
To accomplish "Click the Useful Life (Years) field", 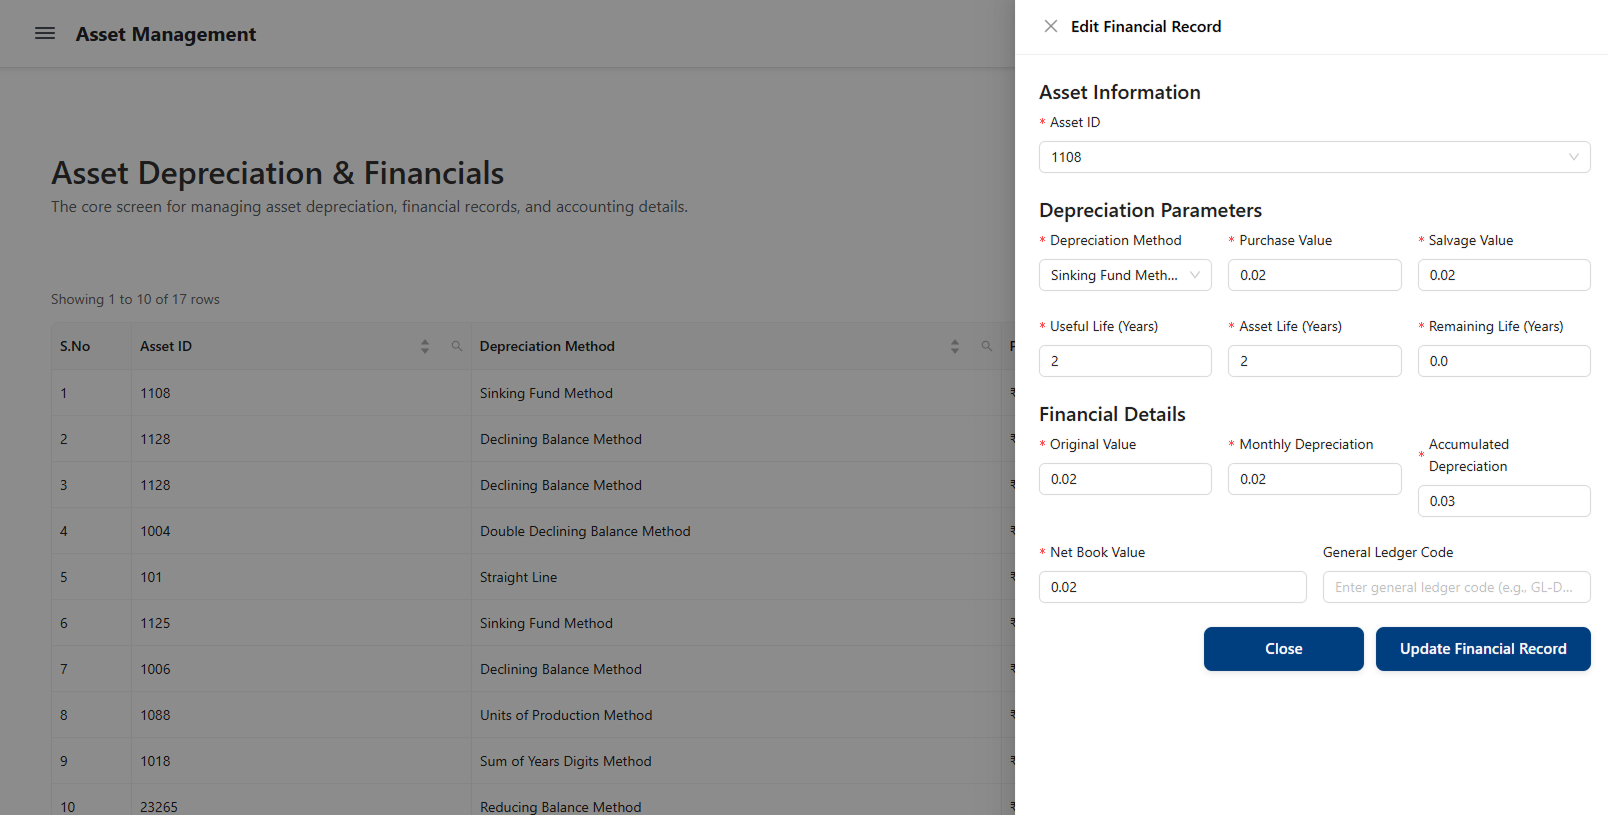I will [x=1125, y=361].
